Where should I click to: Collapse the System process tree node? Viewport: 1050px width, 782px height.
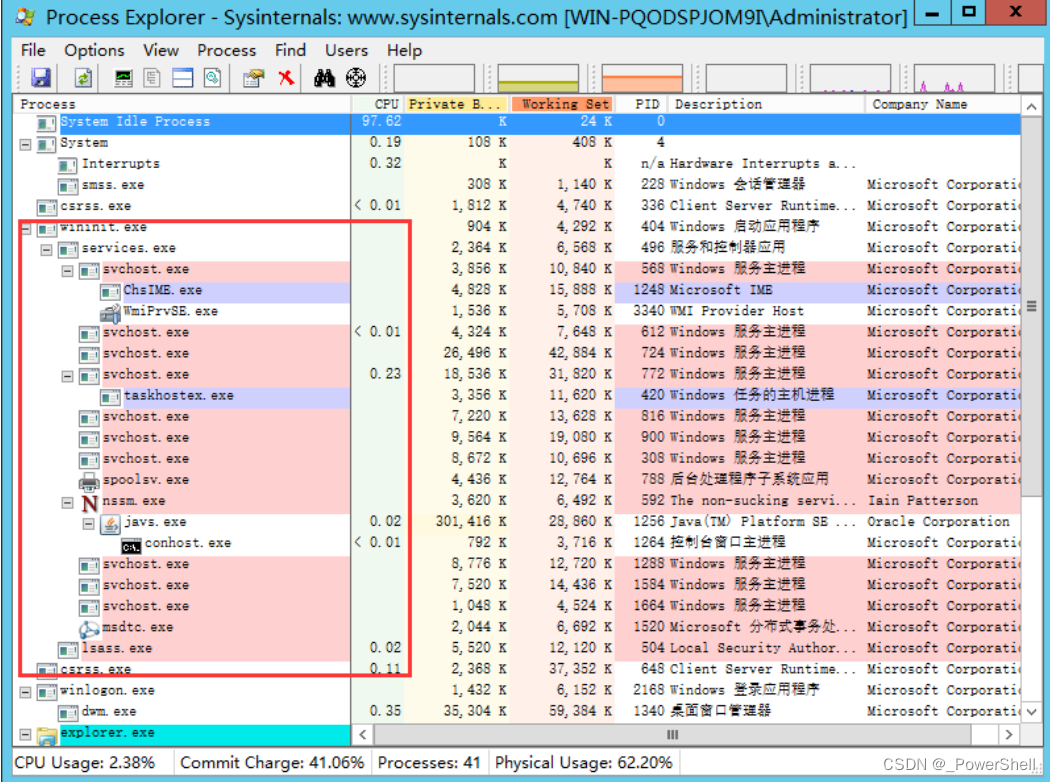tap(25, 144)
